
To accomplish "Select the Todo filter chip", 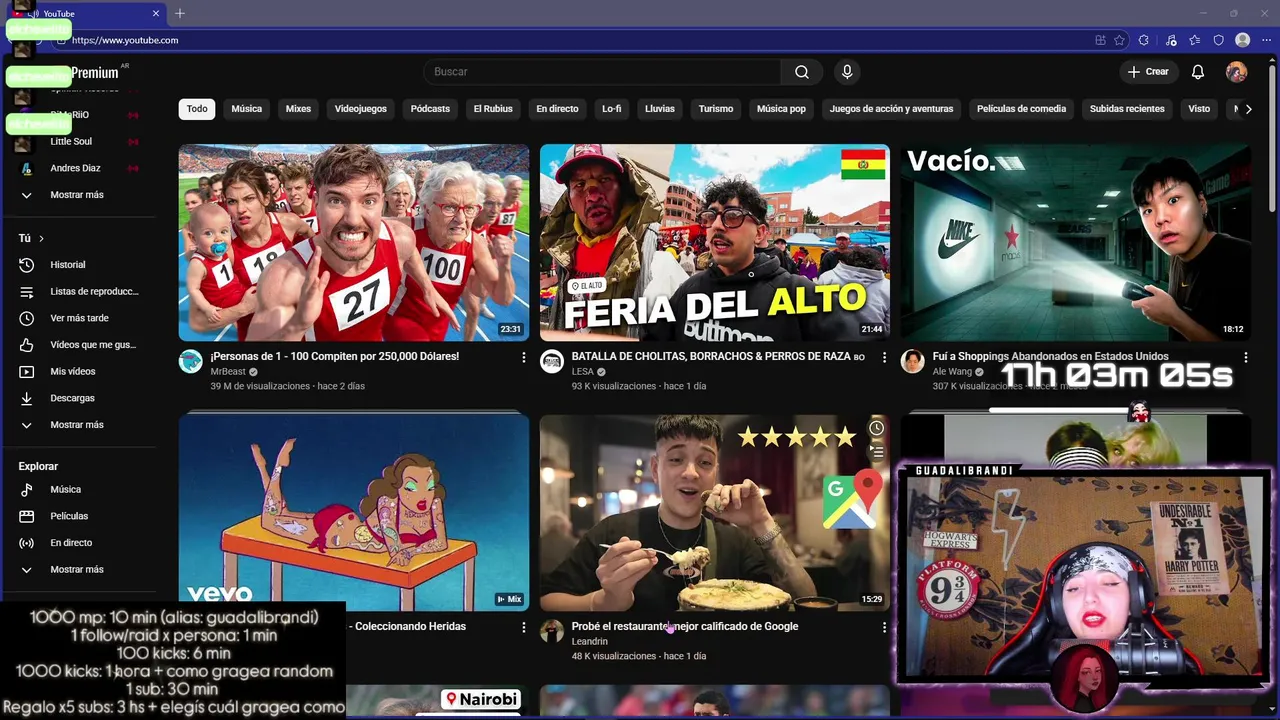I will [197, 109].
